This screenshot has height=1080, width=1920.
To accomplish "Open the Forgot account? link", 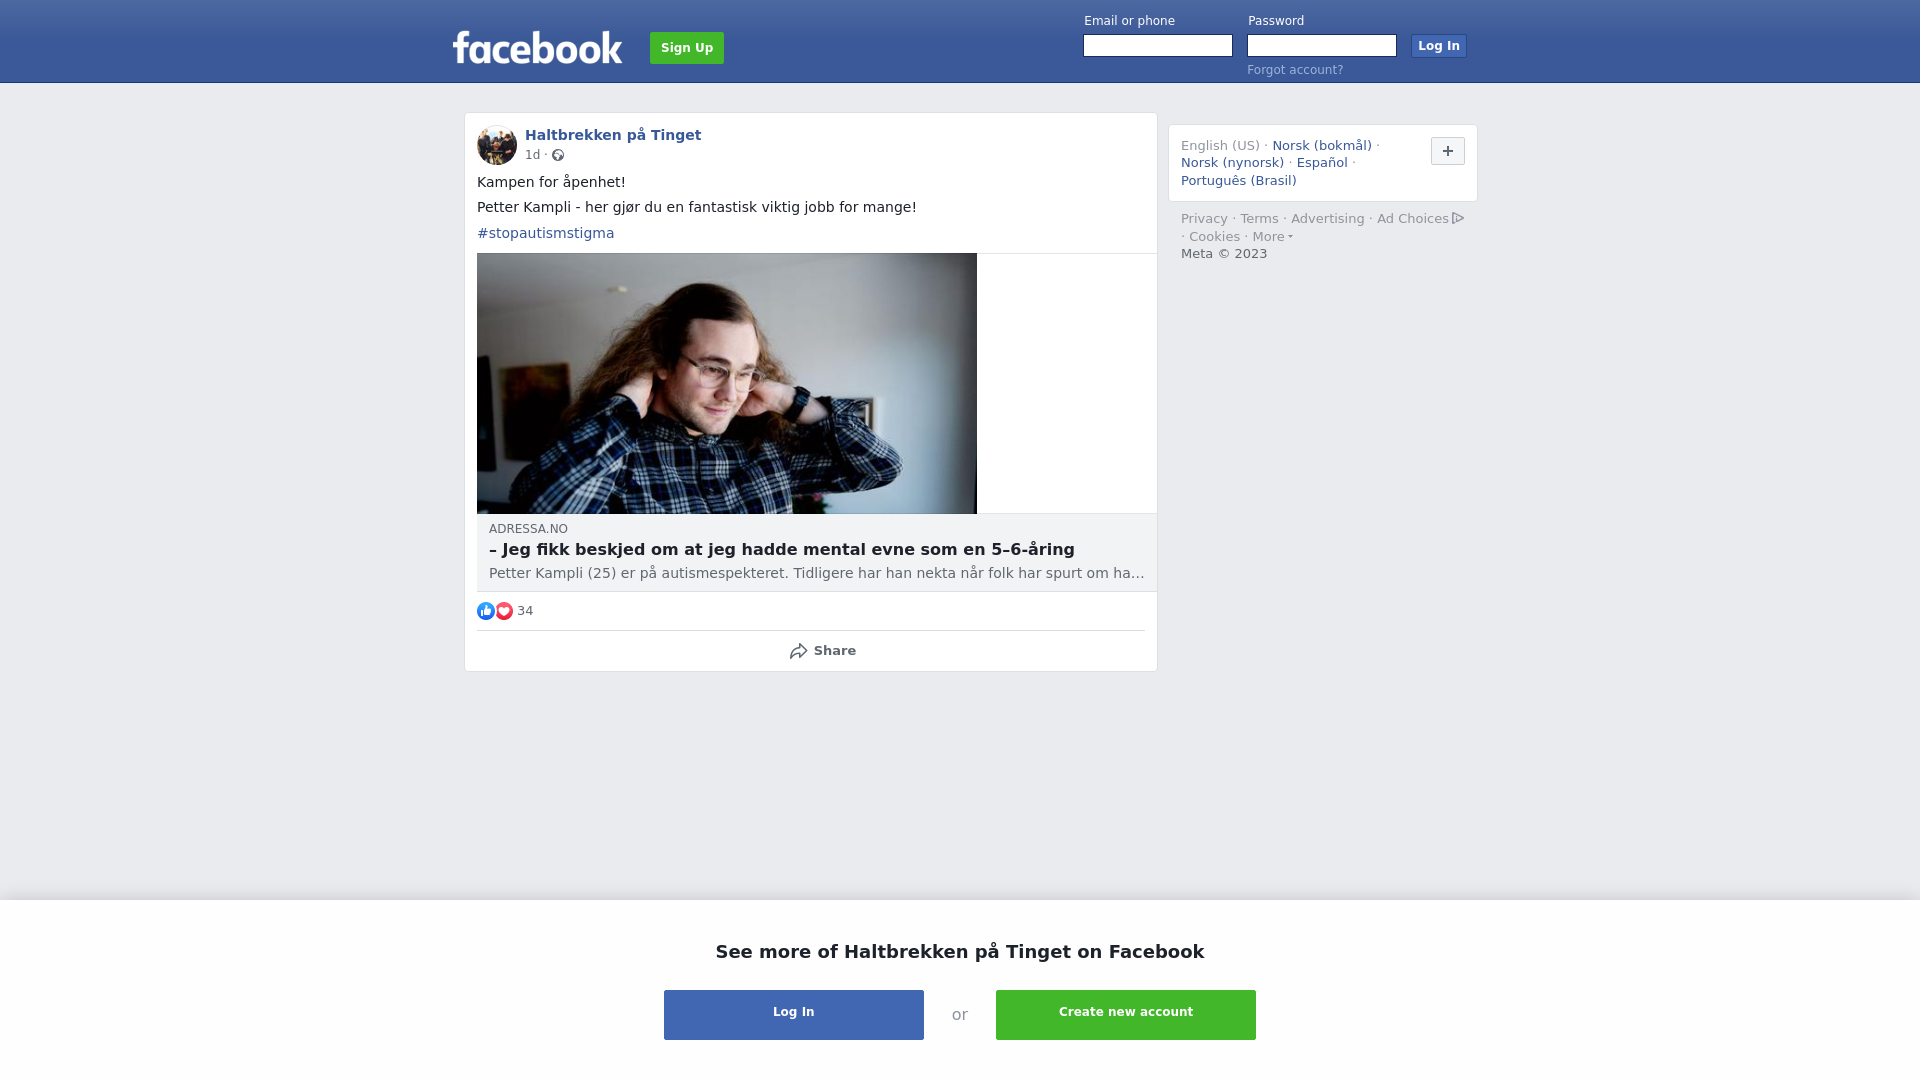I will point(1295,70).
